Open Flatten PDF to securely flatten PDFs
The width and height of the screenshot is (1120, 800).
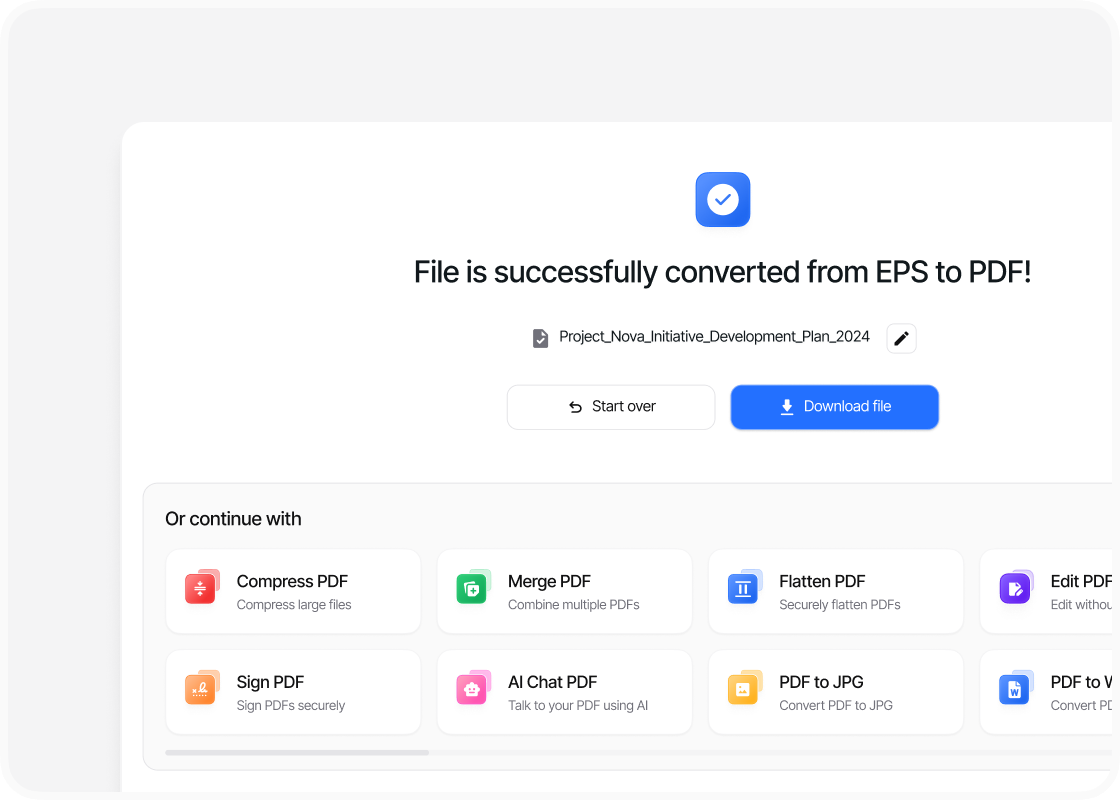click(x=835, y=591)
